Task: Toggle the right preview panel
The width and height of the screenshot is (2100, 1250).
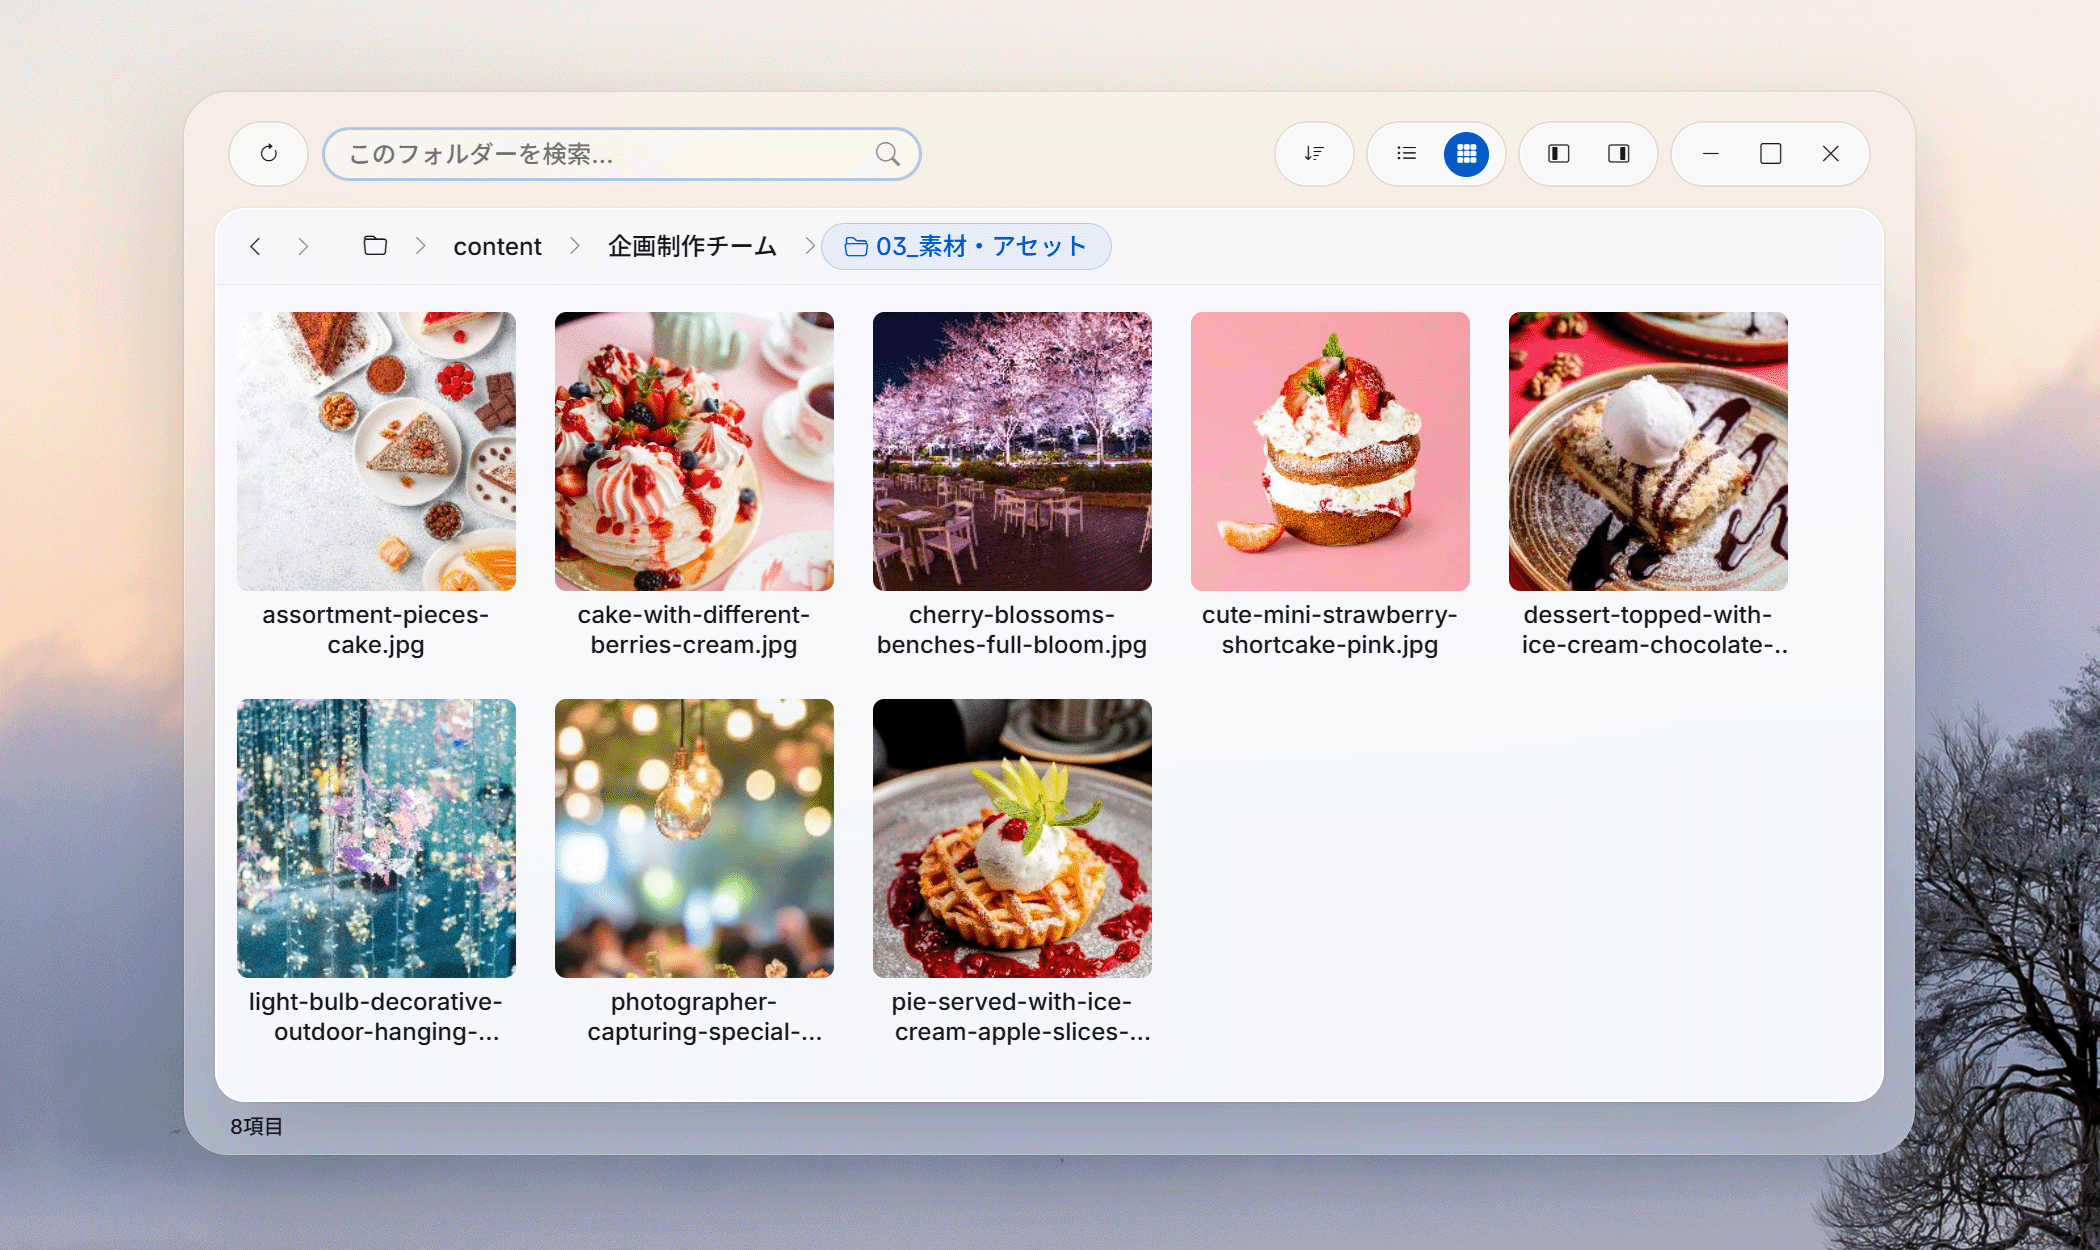Action: coord(1618,154)
